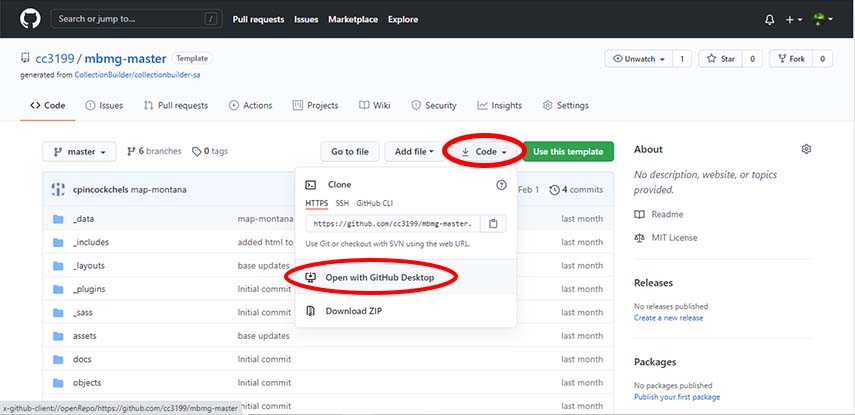This screenshot has width=855, height=415.
Task: Select the SSH clone tab
Action: [x=343, y=202]
